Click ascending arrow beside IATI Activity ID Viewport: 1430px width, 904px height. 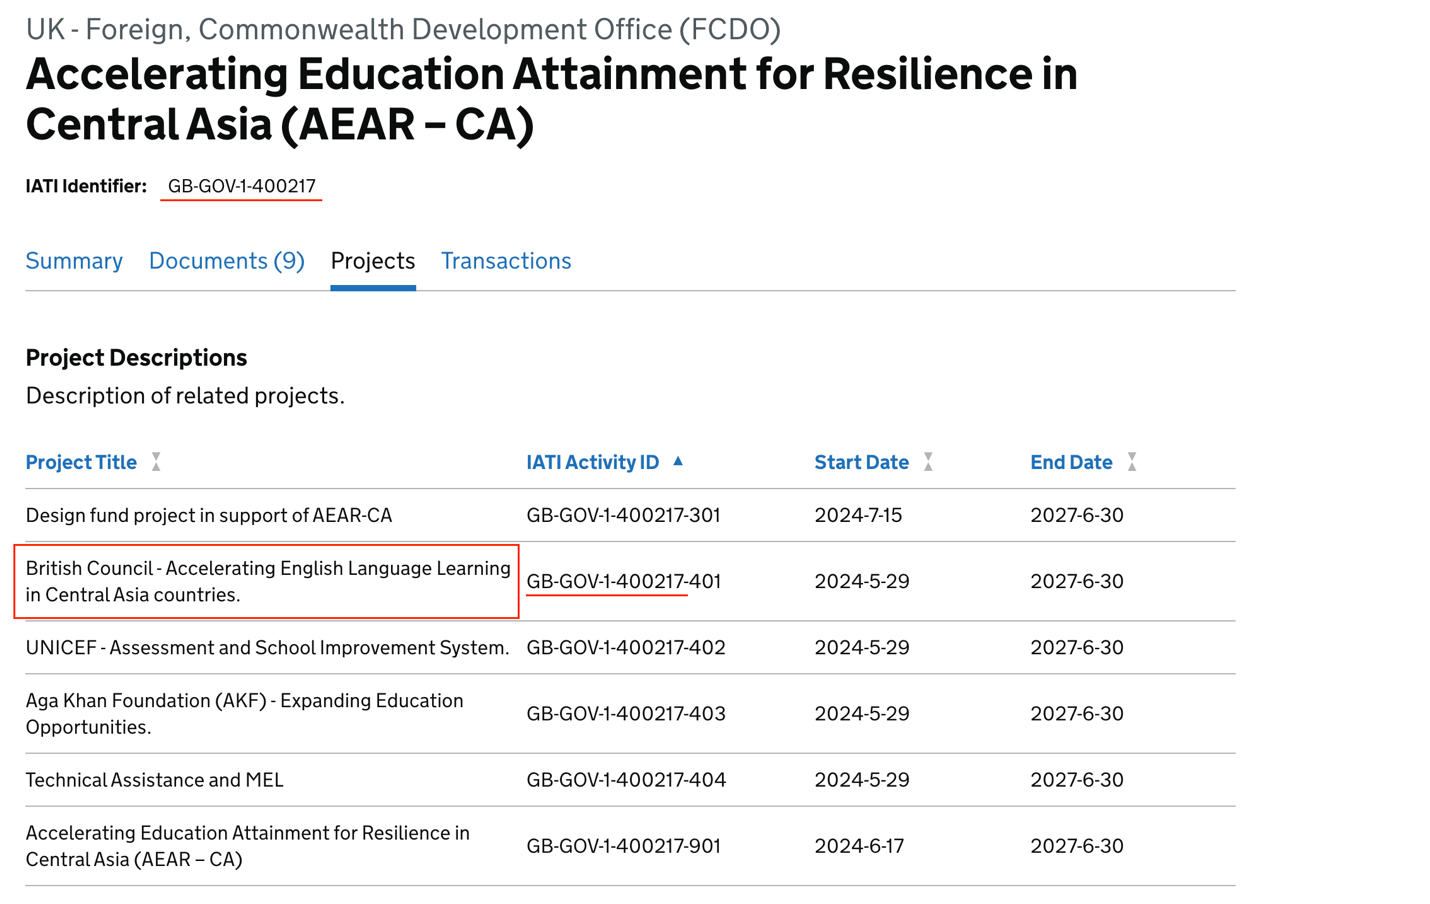coord(678,461)
